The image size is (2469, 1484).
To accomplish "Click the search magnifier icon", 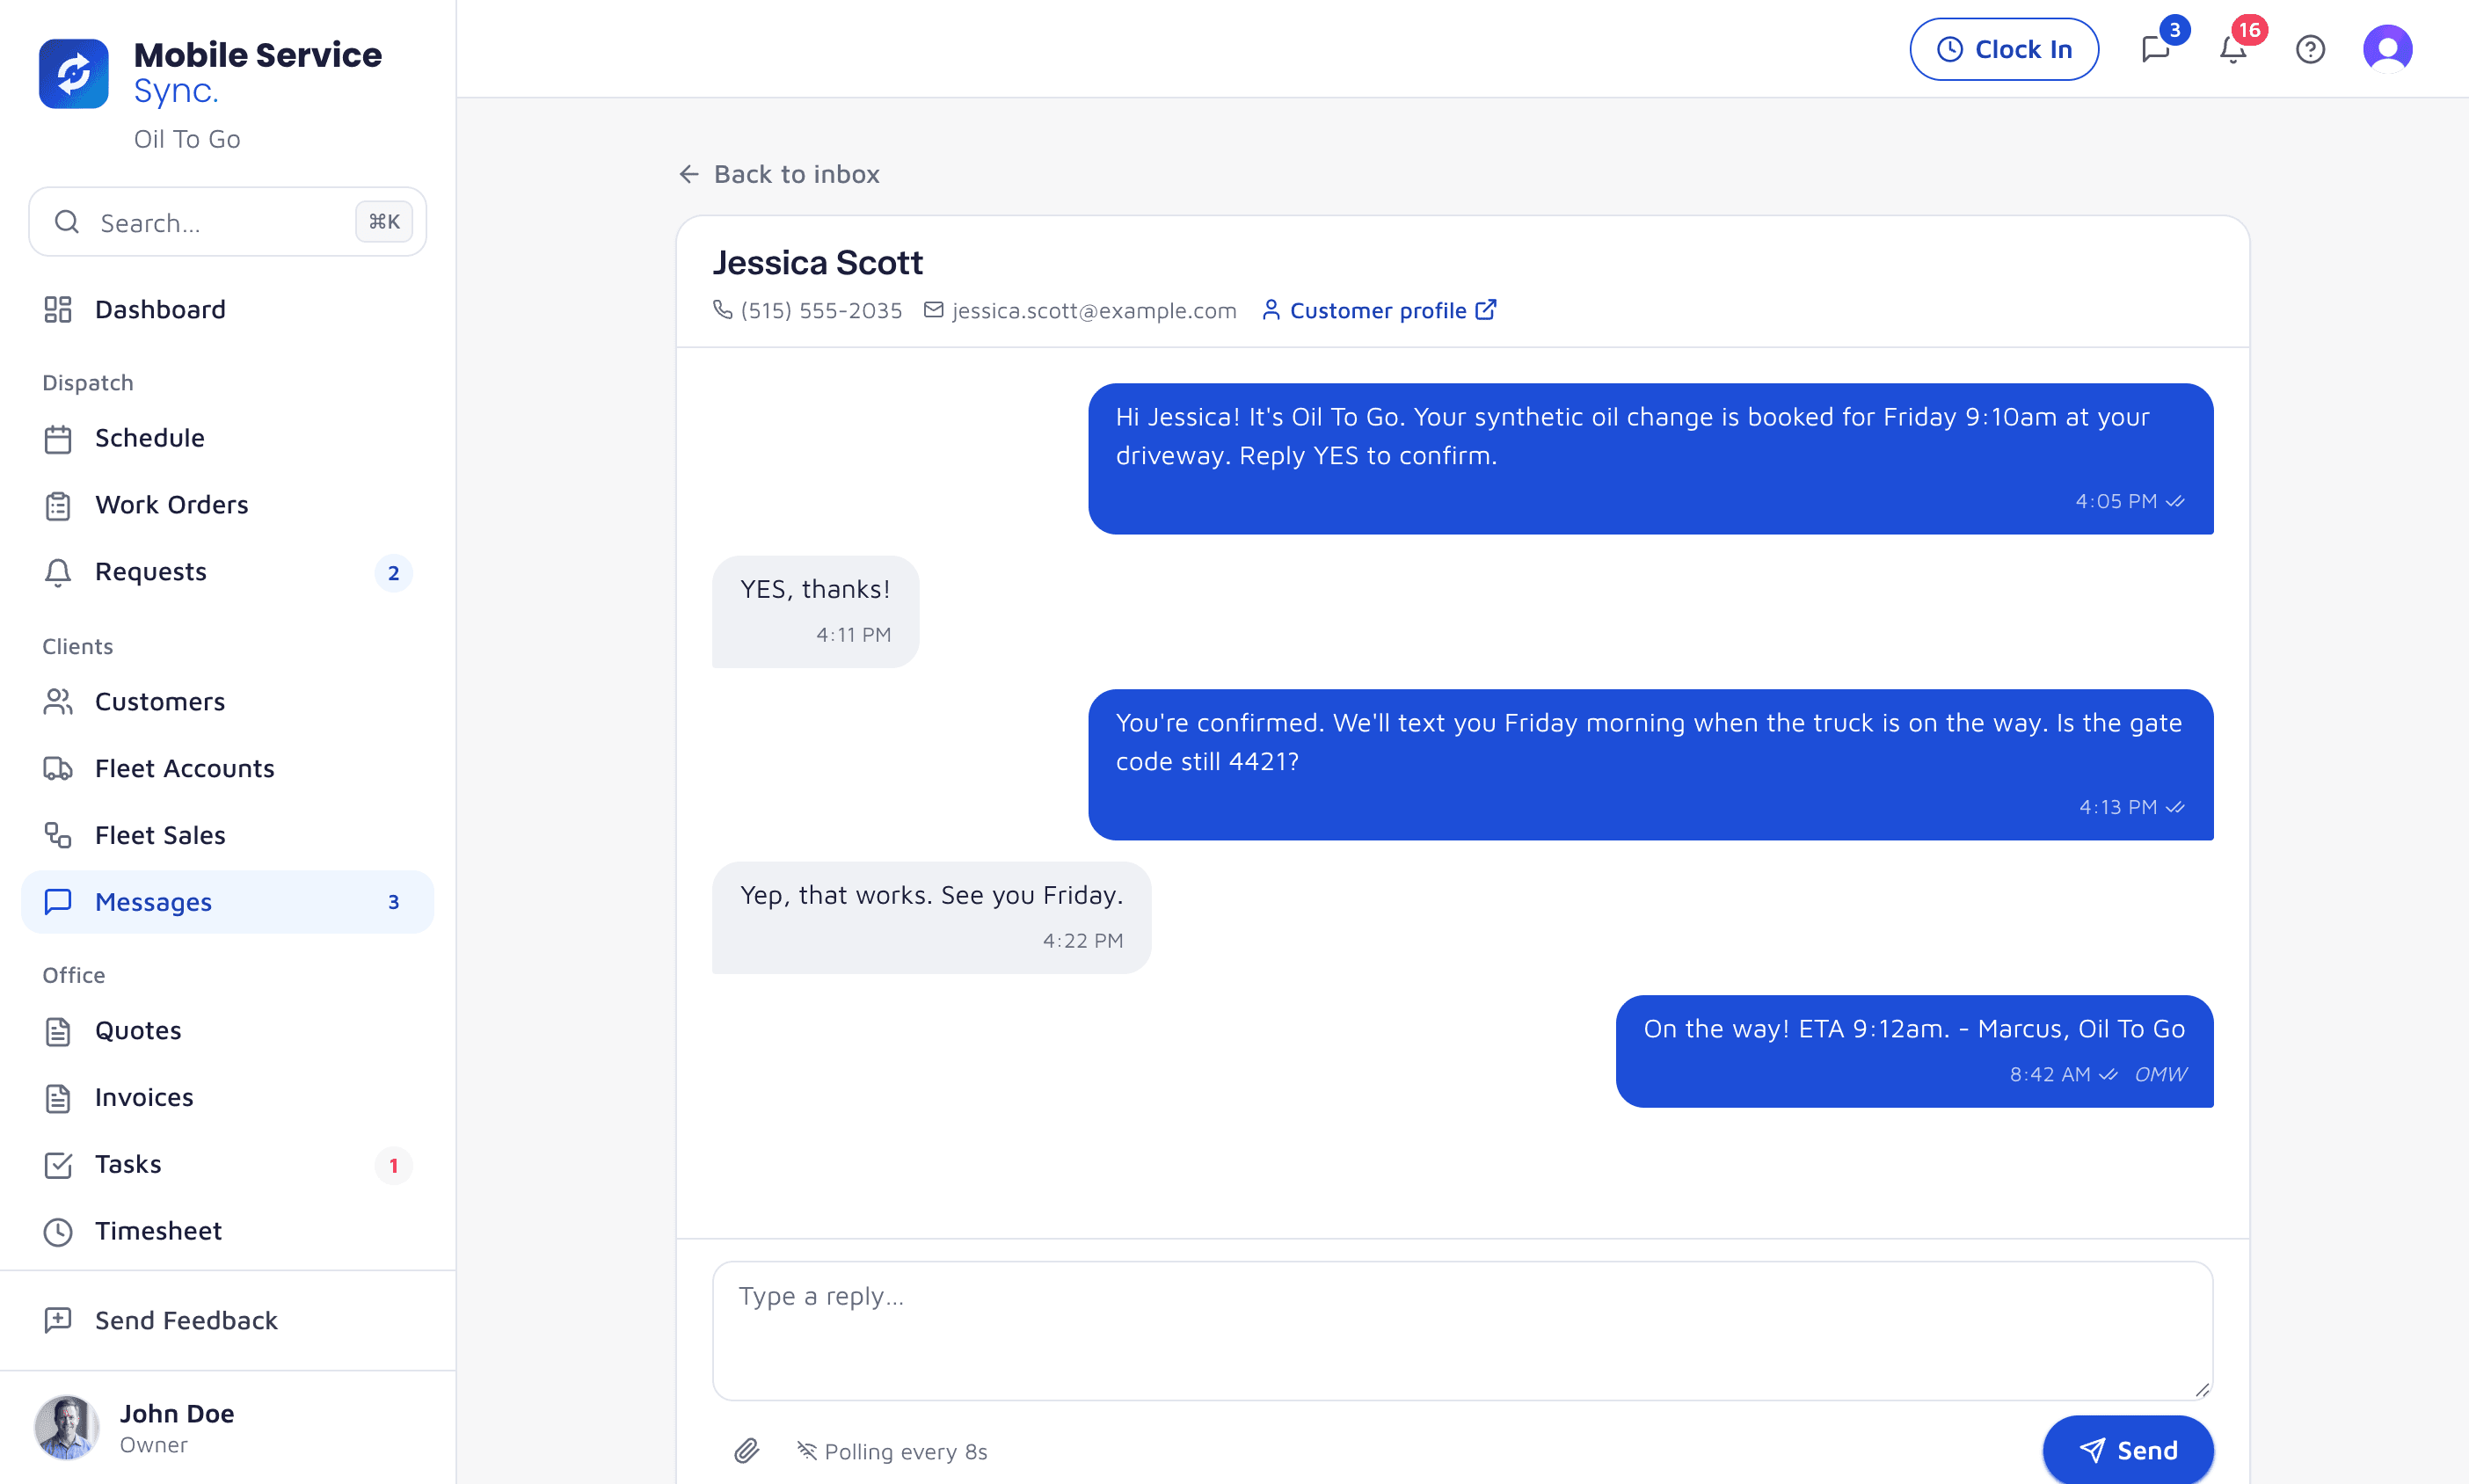I will [x=67, y=222].
